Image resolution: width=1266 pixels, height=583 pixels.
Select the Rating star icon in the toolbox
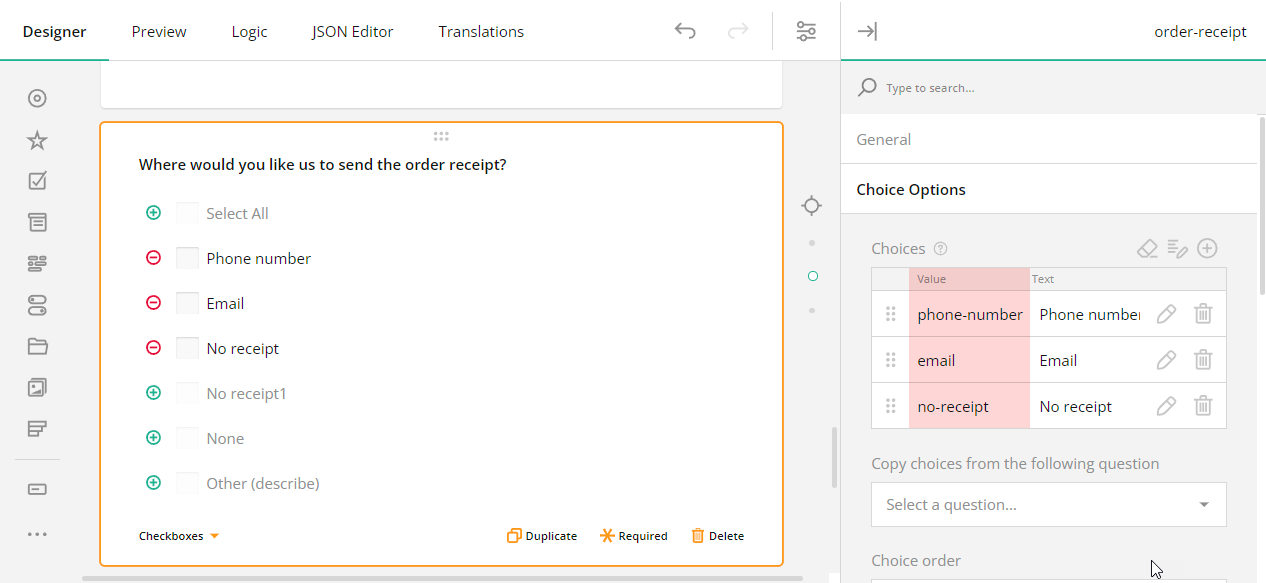coord(37,140)
